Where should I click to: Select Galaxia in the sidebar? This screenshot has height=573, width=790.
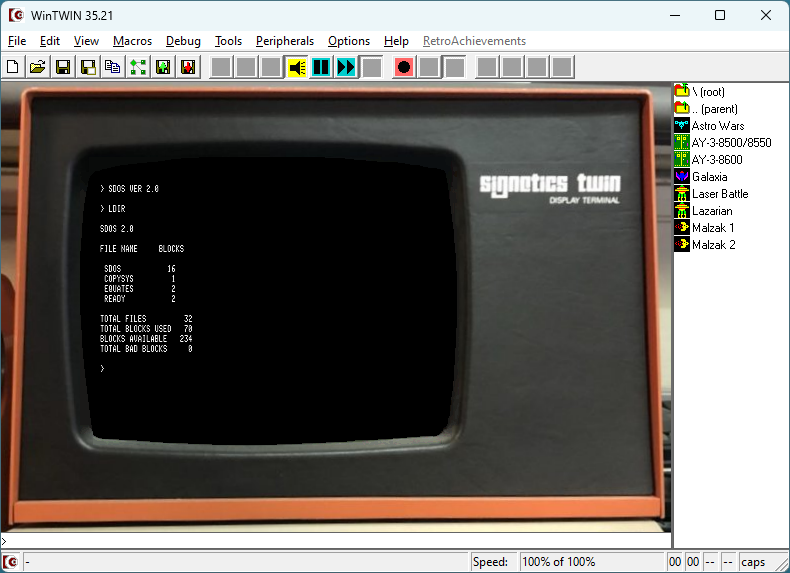tap(701, 177)
